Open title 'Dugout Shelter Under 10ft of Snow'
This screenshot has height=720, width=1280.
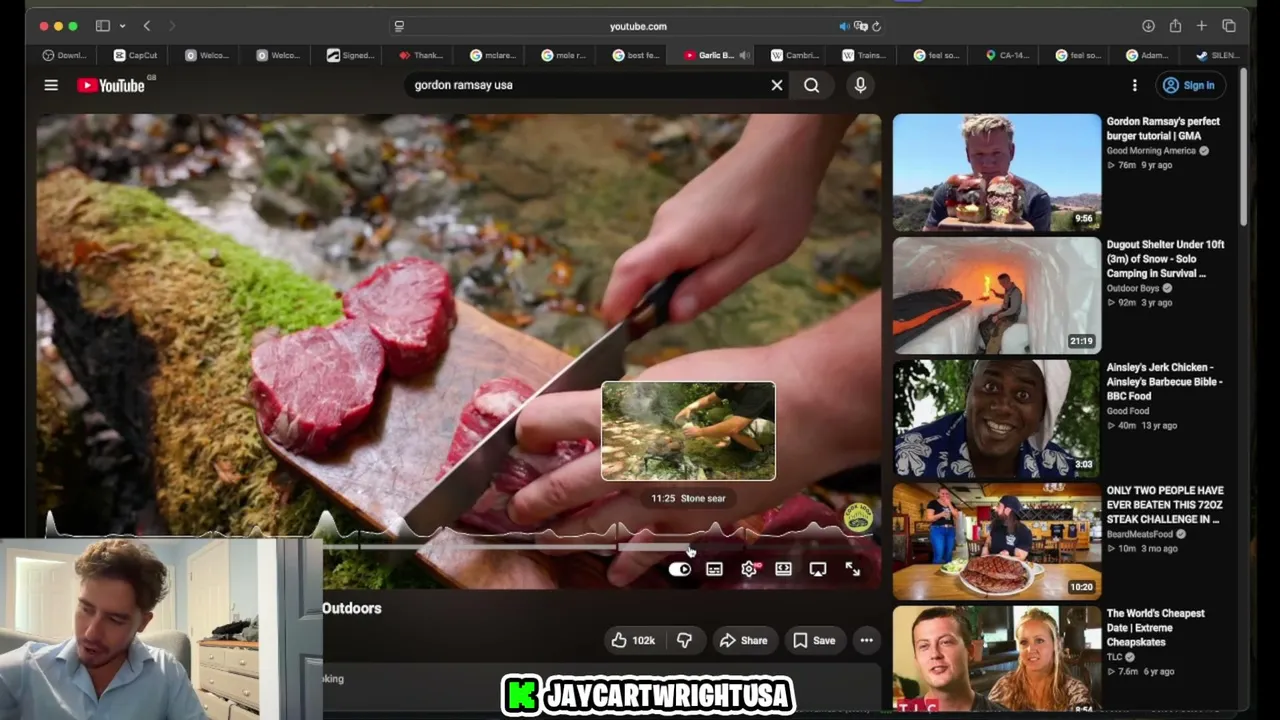[1165, 258]
